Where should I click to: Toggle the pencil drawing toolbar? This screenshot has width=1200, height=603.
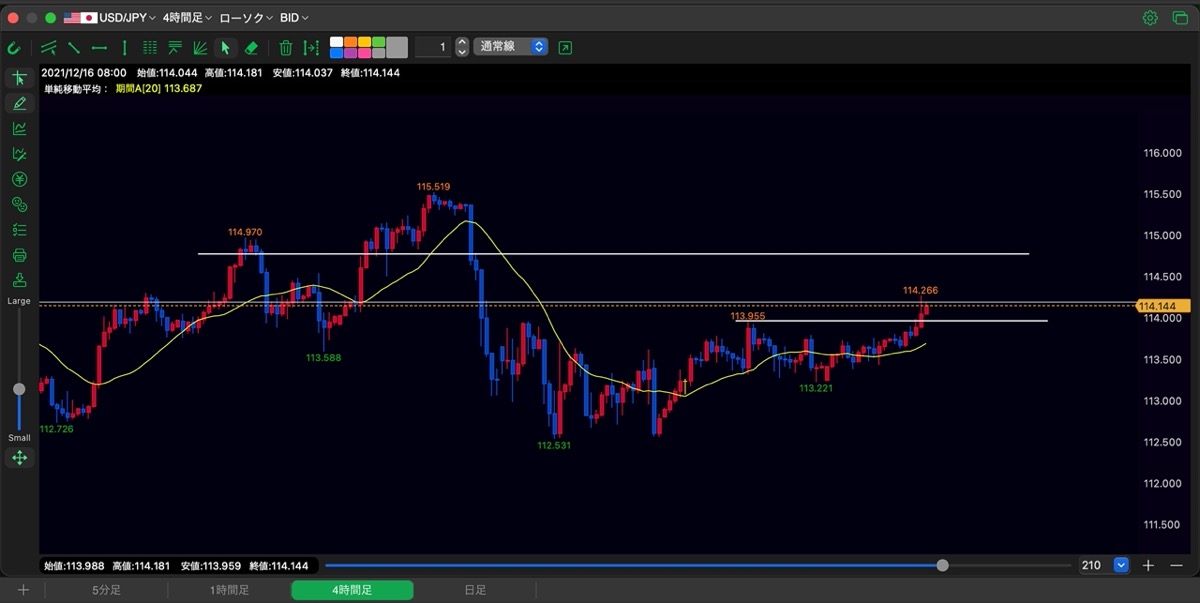pos(19,103)
